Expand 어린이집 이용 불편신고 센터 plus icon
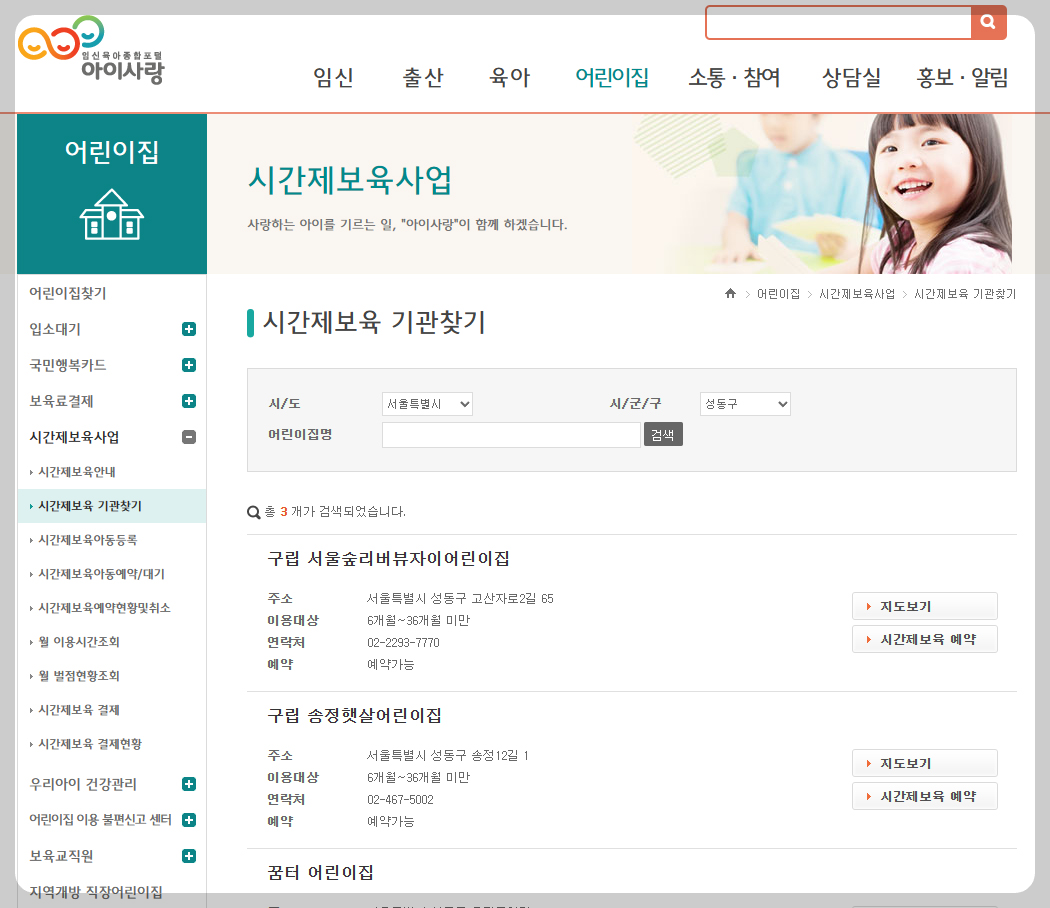The width and height of the screenshot is (1050, 908). point(189,820)
